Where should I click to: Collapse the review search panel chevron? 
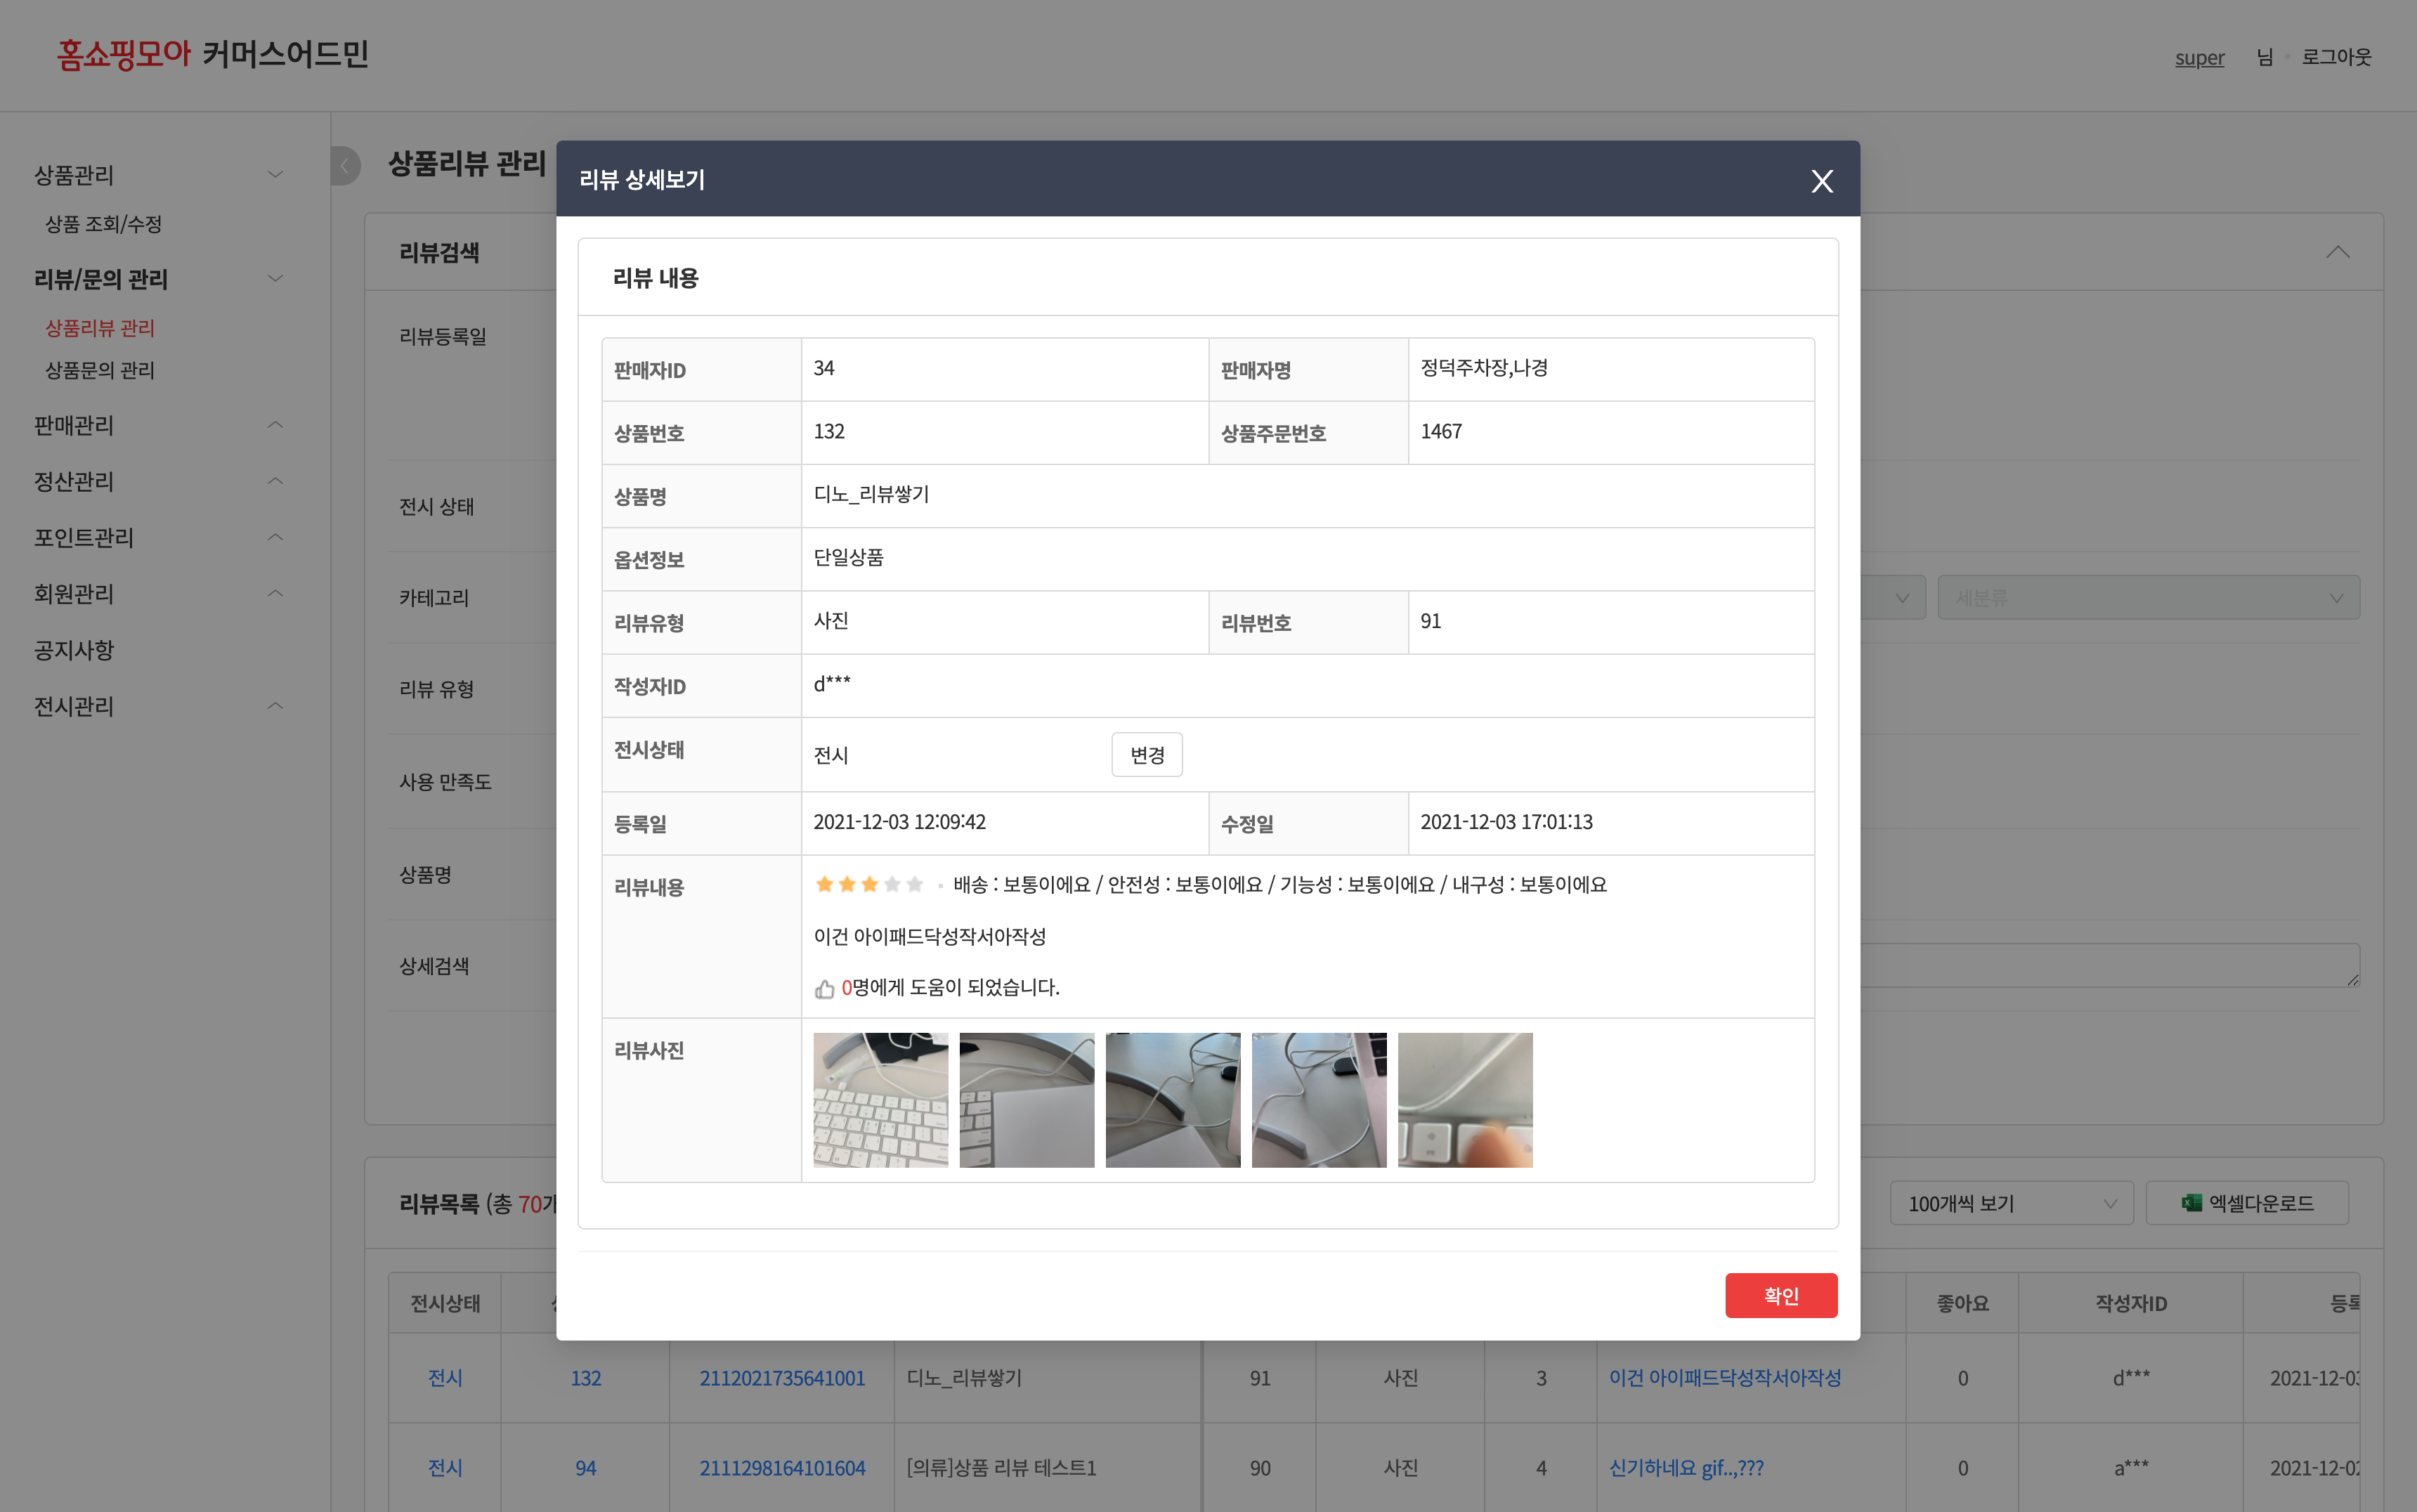pyautogui.click(x=2337, y=252)
